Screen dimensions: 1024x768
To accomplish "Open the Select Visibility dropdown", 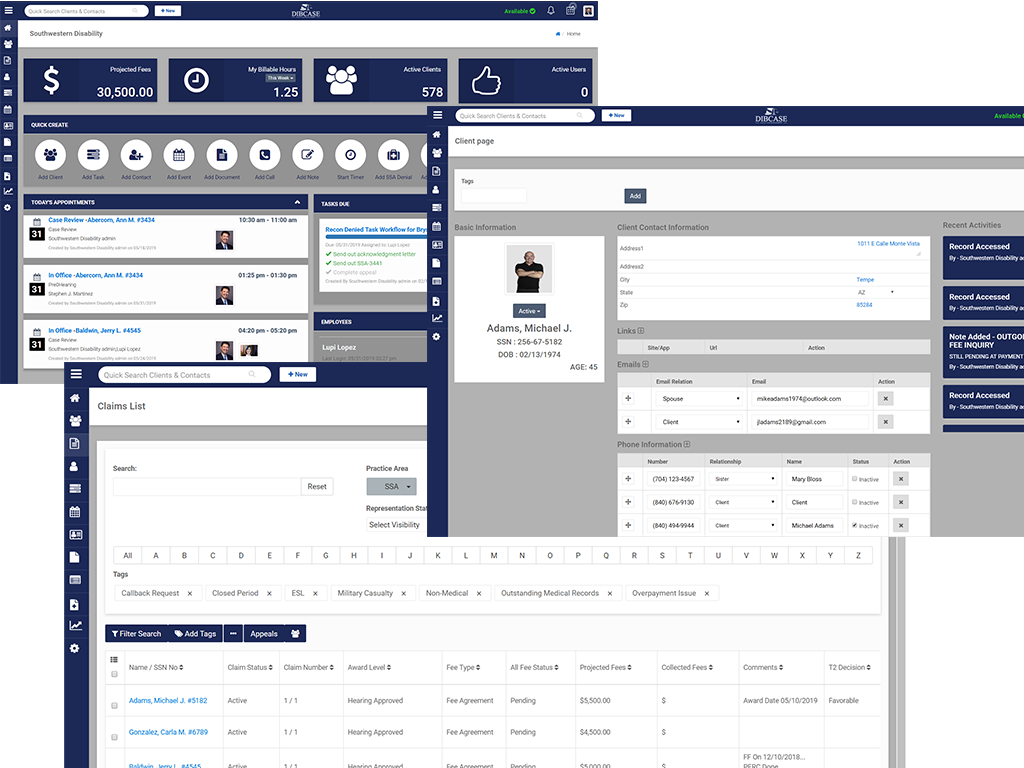I will [395, 524].
